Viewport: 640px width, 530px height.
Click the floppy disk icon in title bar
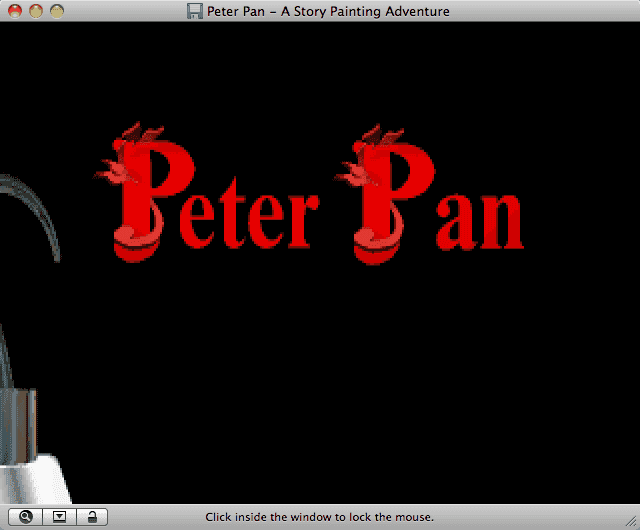195,11
